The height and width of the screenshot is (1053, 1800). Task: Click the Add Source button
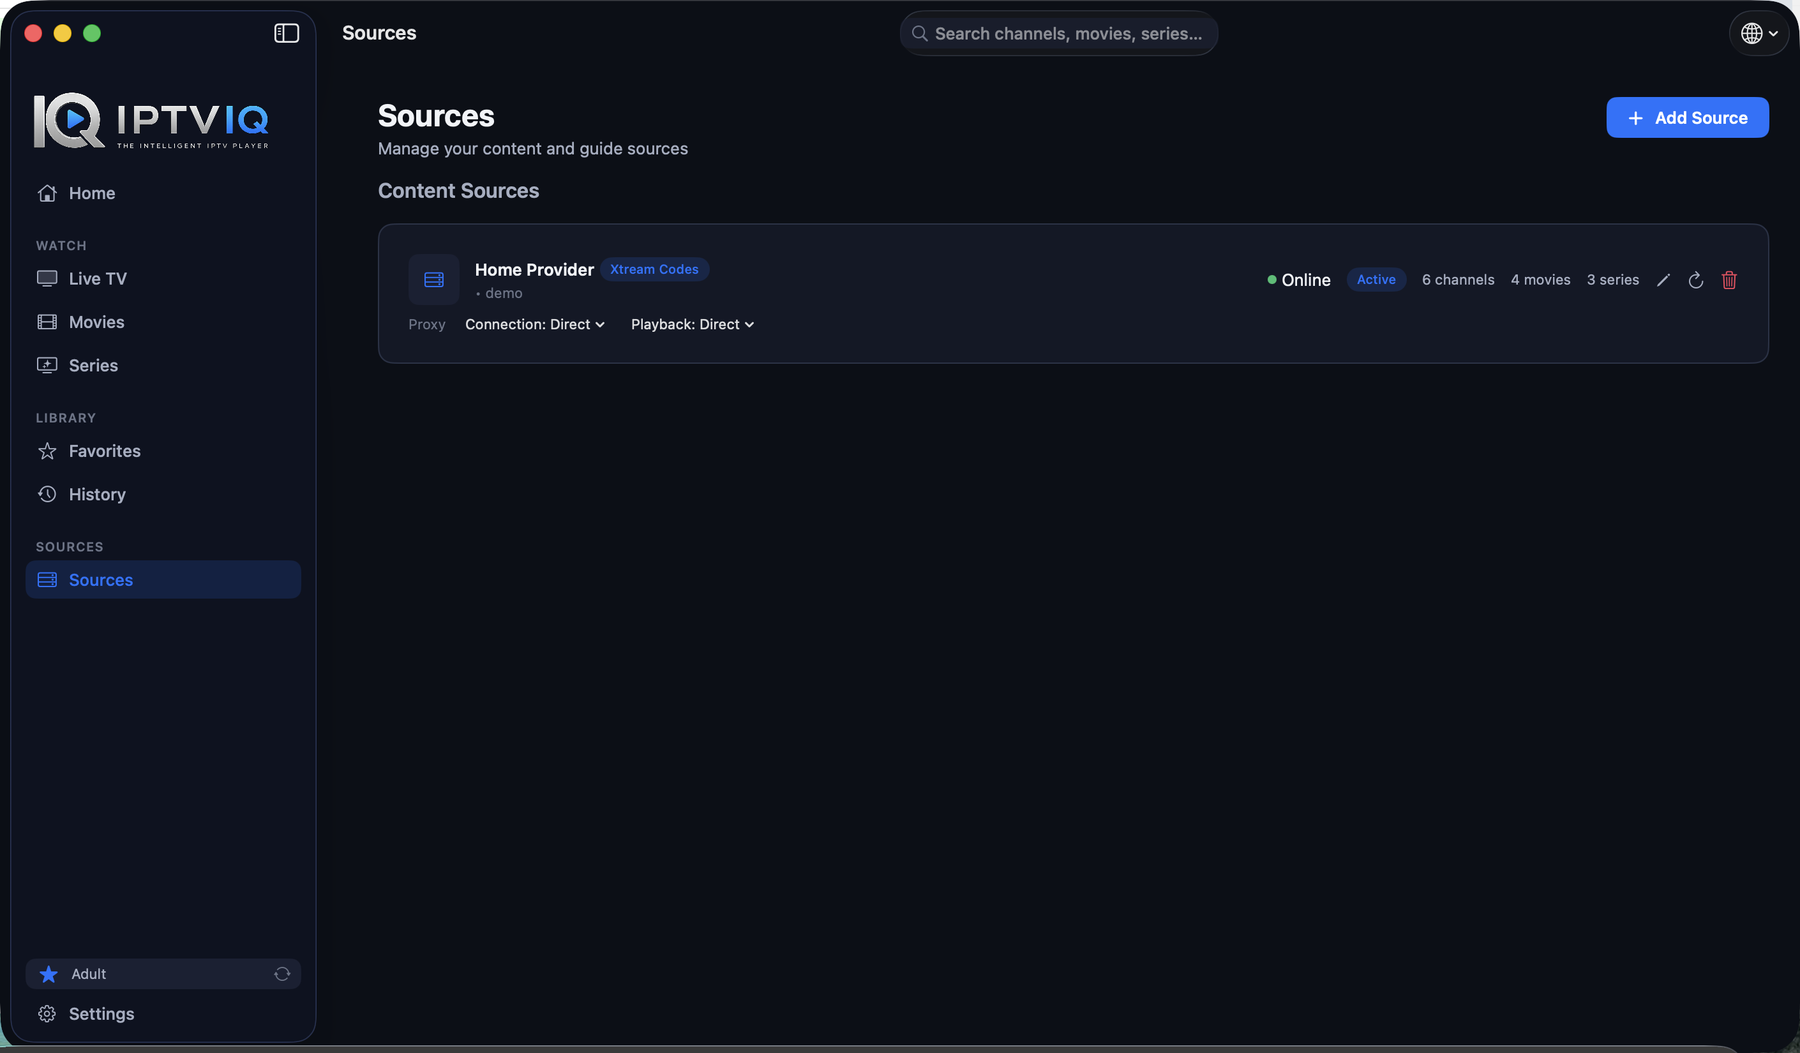[x=1687, y=118]
